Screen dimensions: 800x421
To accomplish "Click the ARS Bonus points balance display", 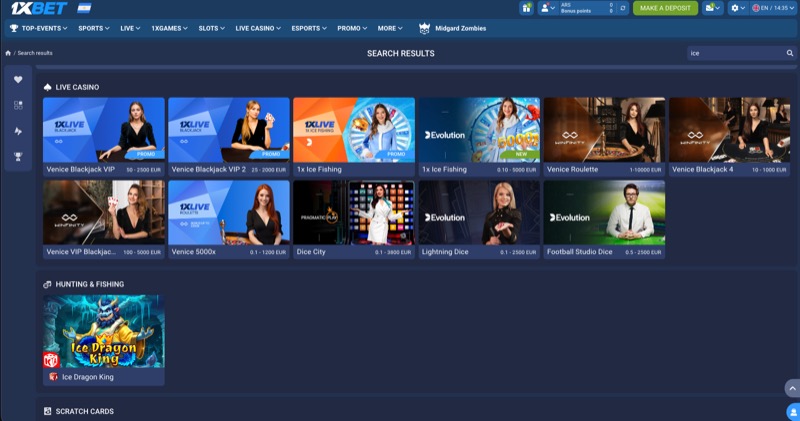I will pos(587,8).
